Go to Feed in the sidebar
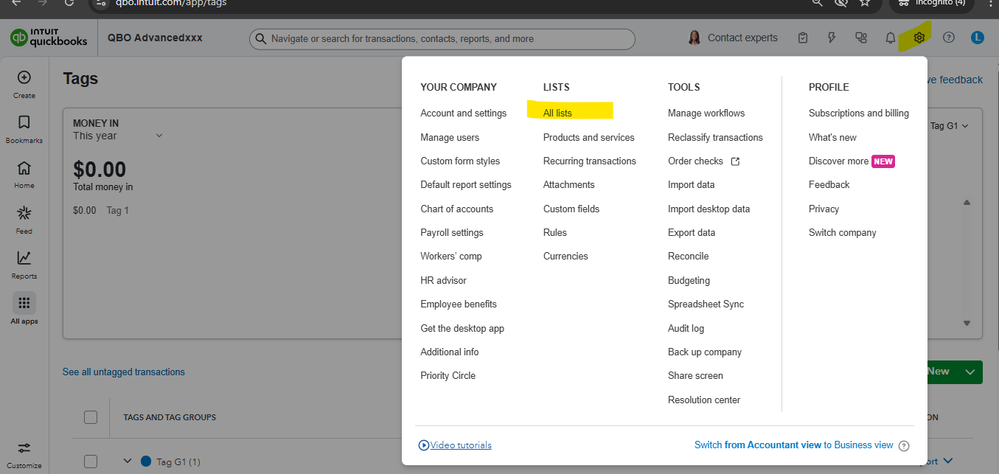The height and width of the screenshot is (474, 999). 24,218
